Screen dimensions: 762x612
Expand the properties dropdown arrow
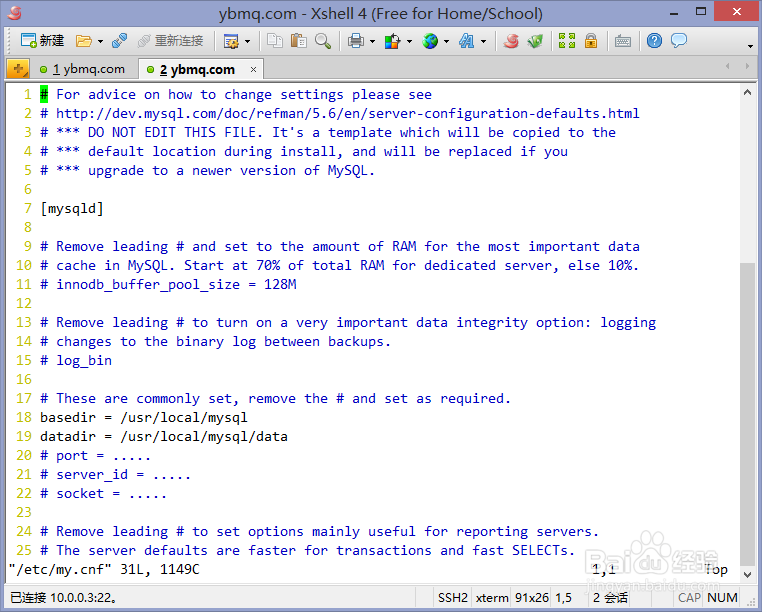click(x=247, y=41)
